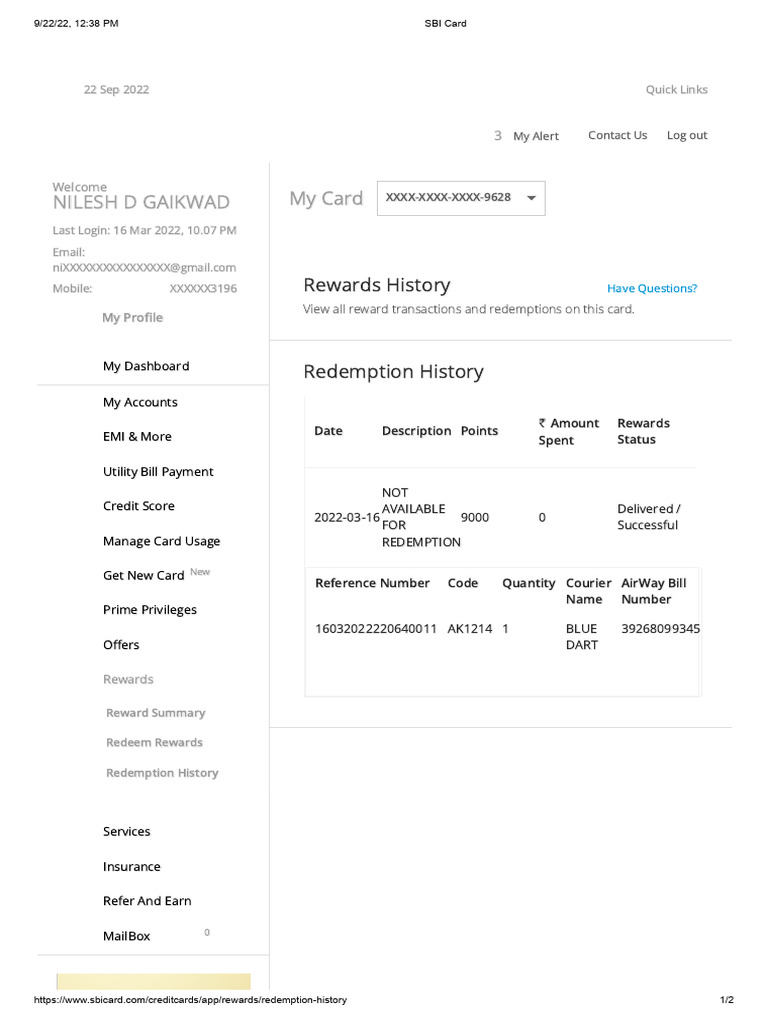Open Refer And Earn
The image size is (768, 1024).
[x=147, y=901]
